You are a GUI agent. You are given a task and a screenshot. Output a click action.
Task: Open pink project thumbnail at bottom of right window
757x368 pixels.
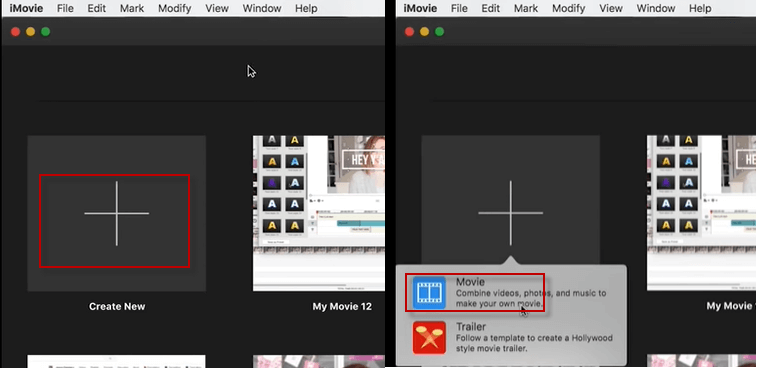[701, 361]
